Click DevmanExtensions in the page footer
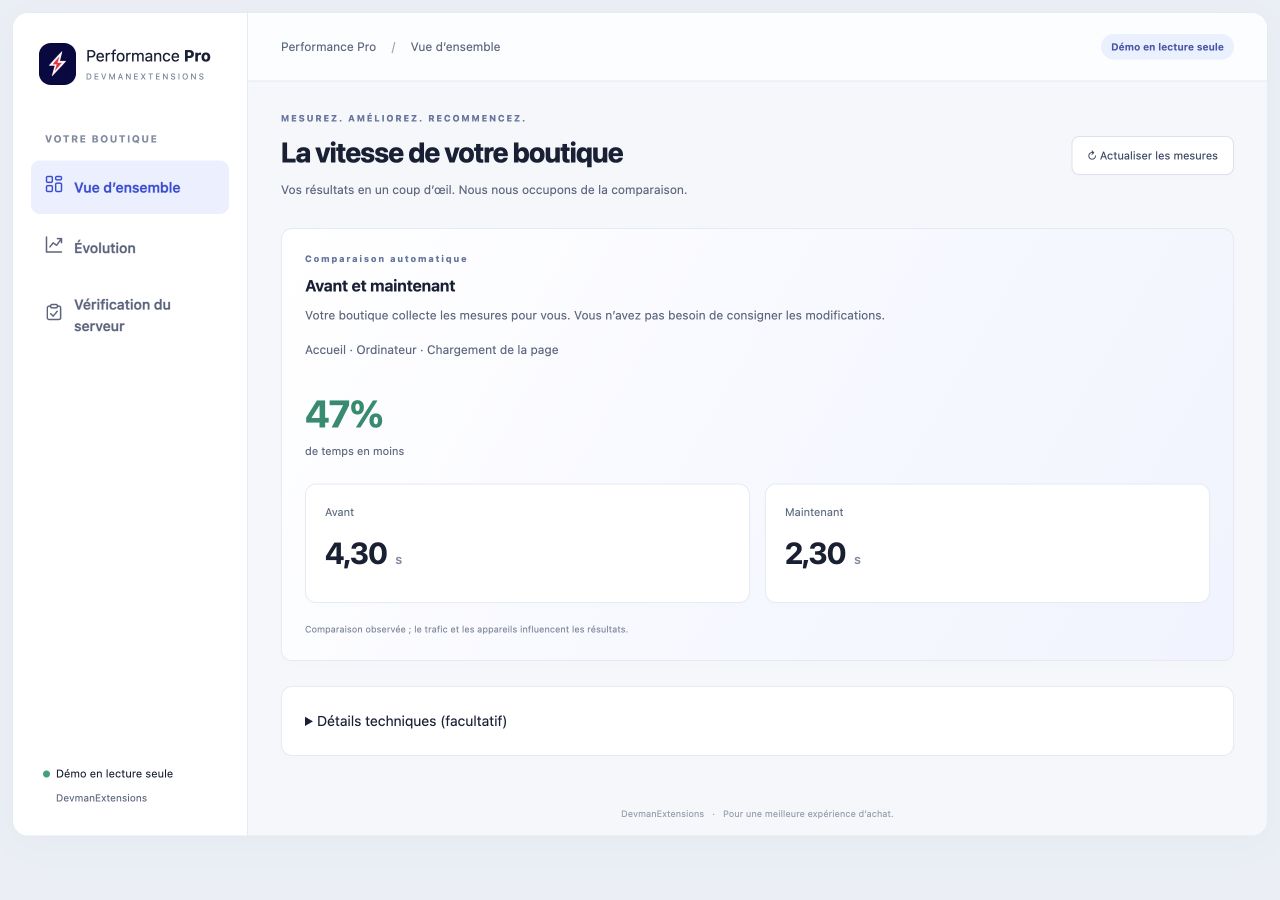This screenshot has height=900, width=1280. 662,814
